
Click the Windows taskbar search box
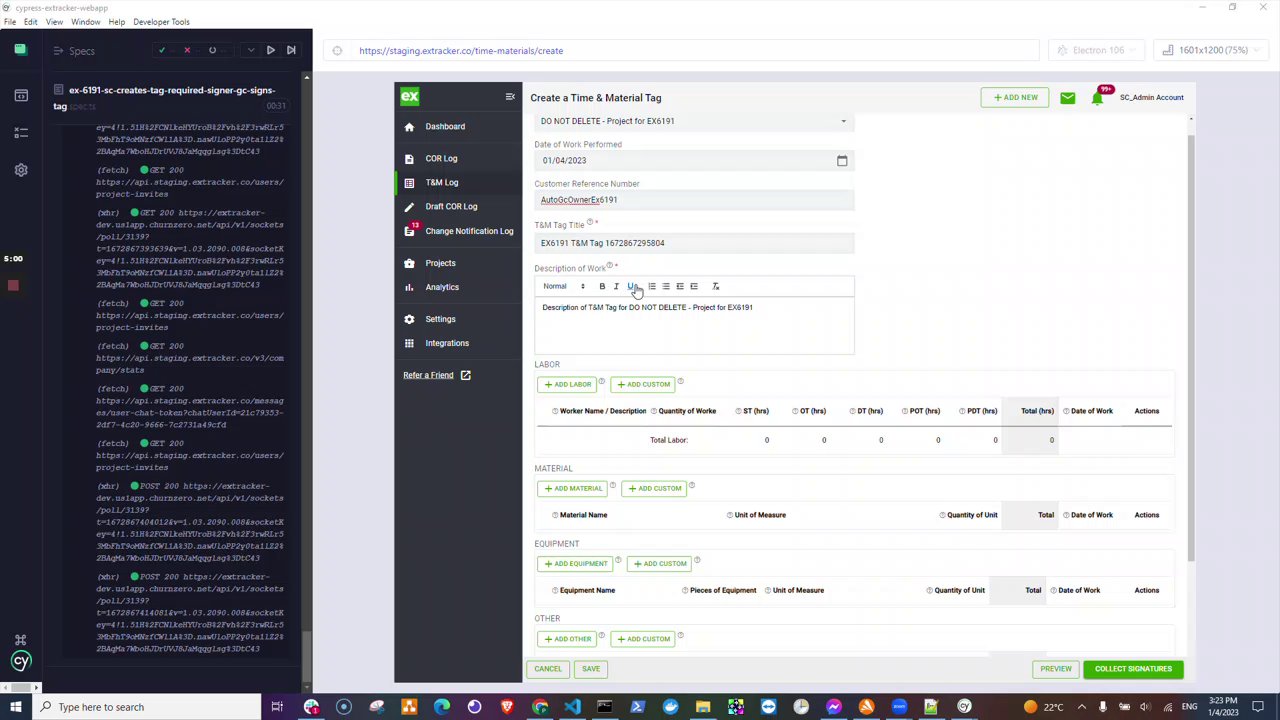tap(148, 707)
